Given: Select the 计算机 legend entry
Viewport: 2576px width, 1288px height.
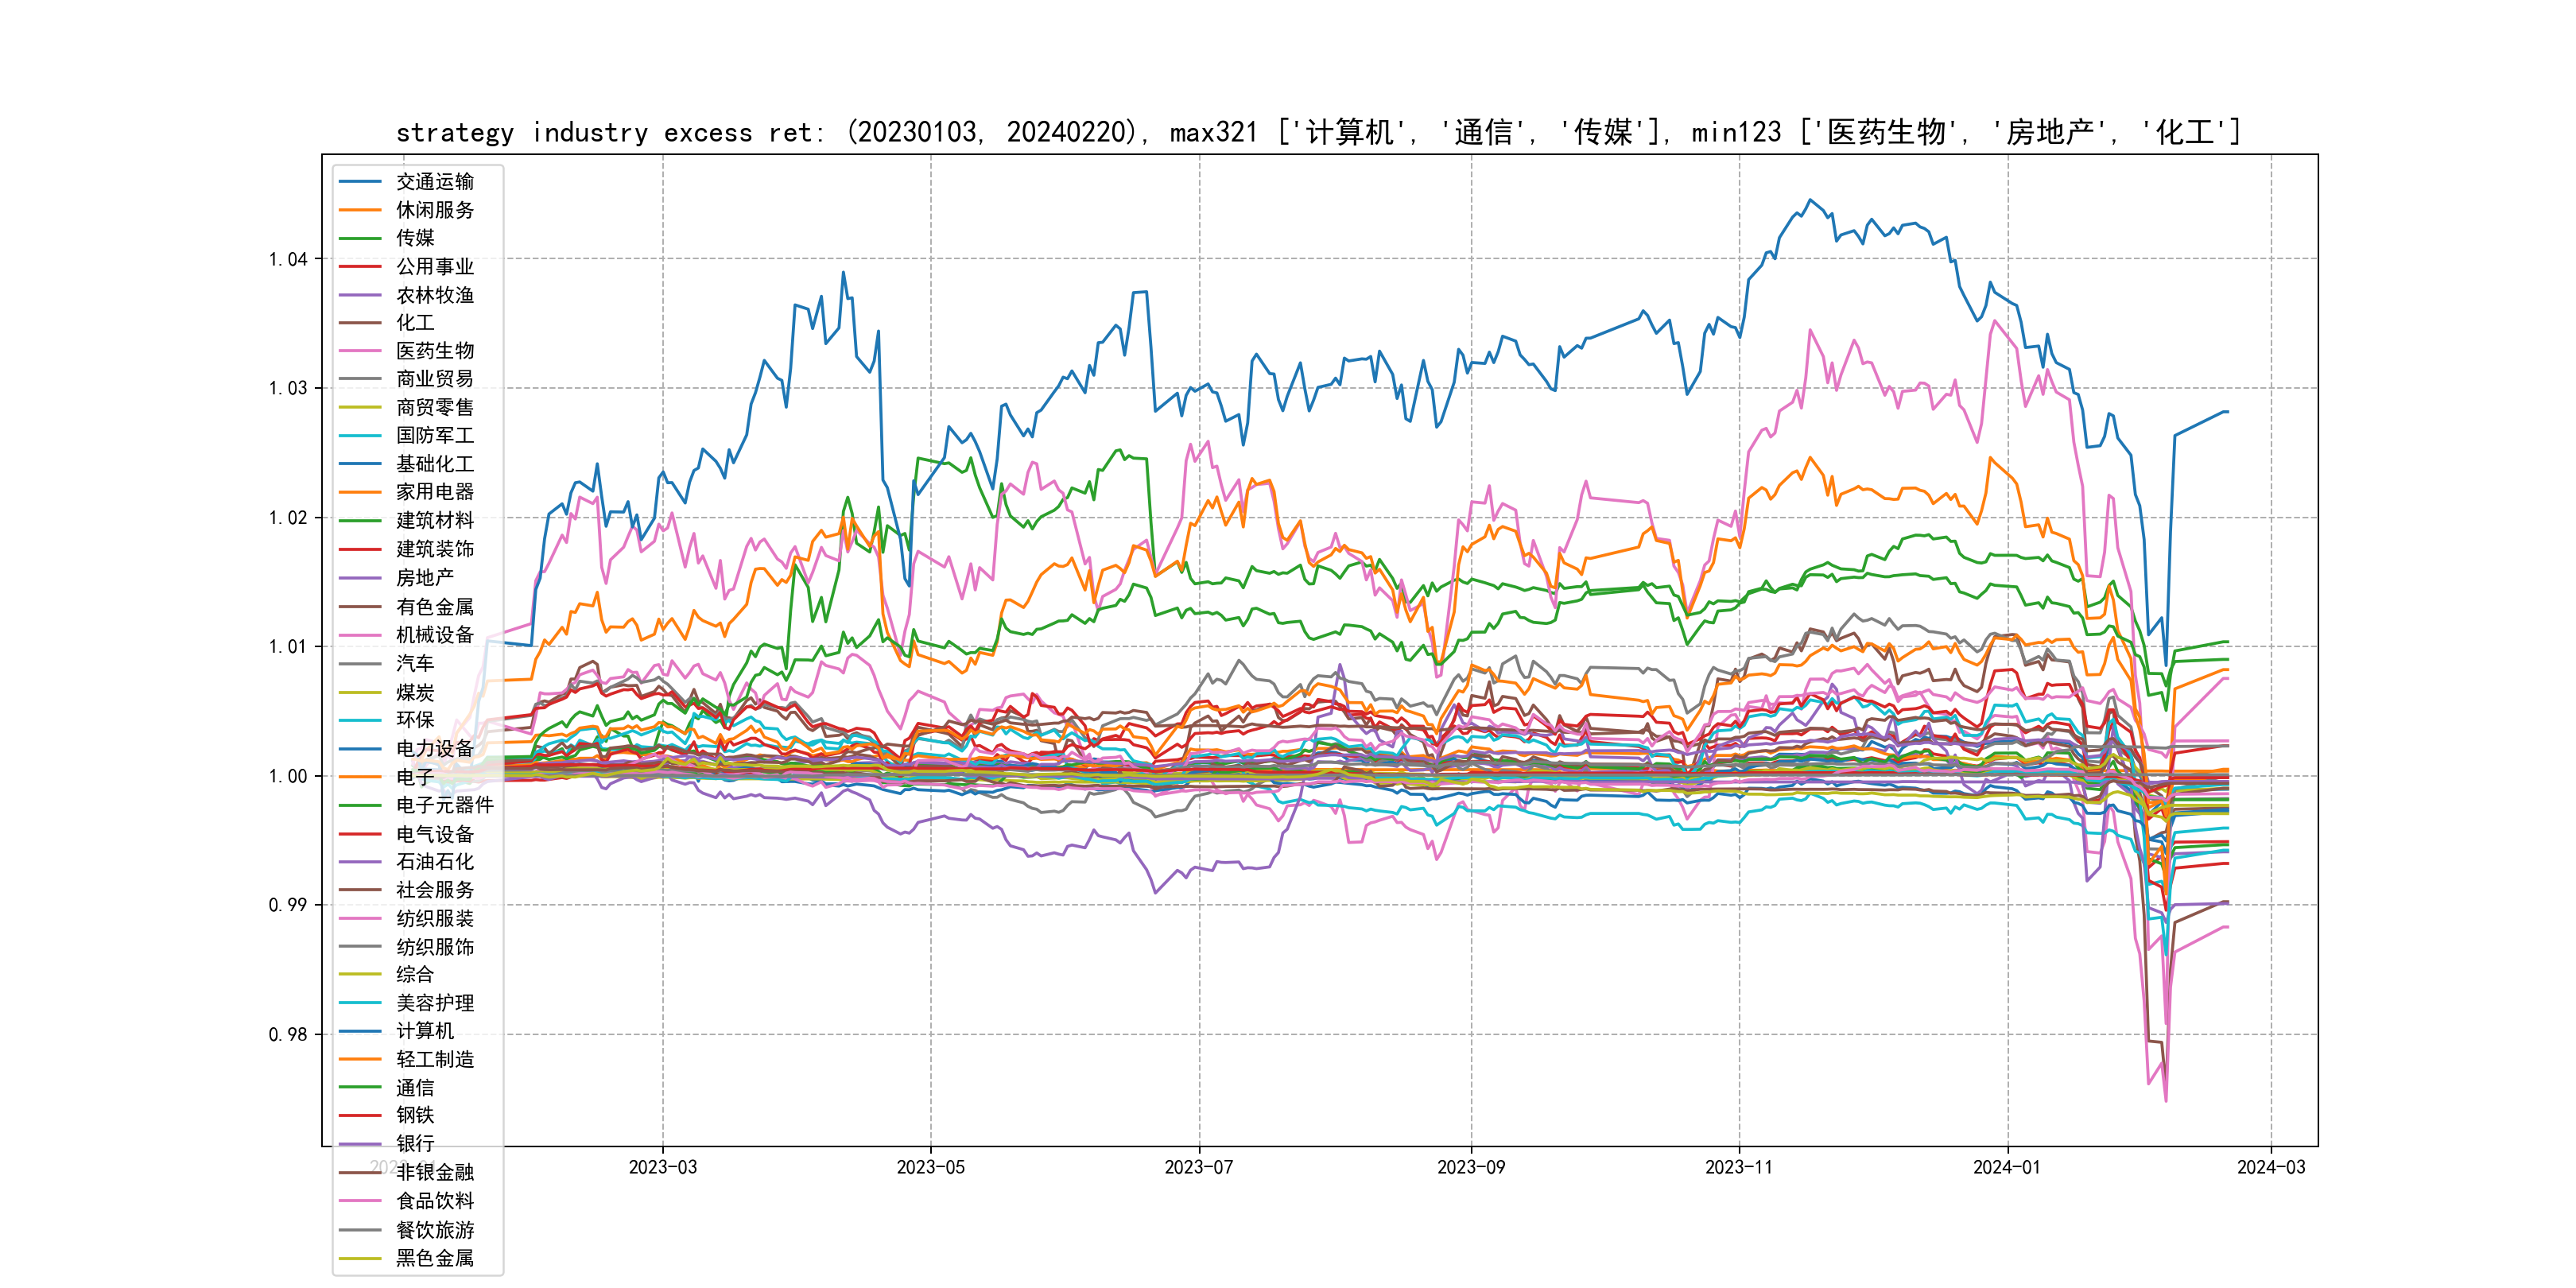Looking at the screenshot, I should point(424,1031).
